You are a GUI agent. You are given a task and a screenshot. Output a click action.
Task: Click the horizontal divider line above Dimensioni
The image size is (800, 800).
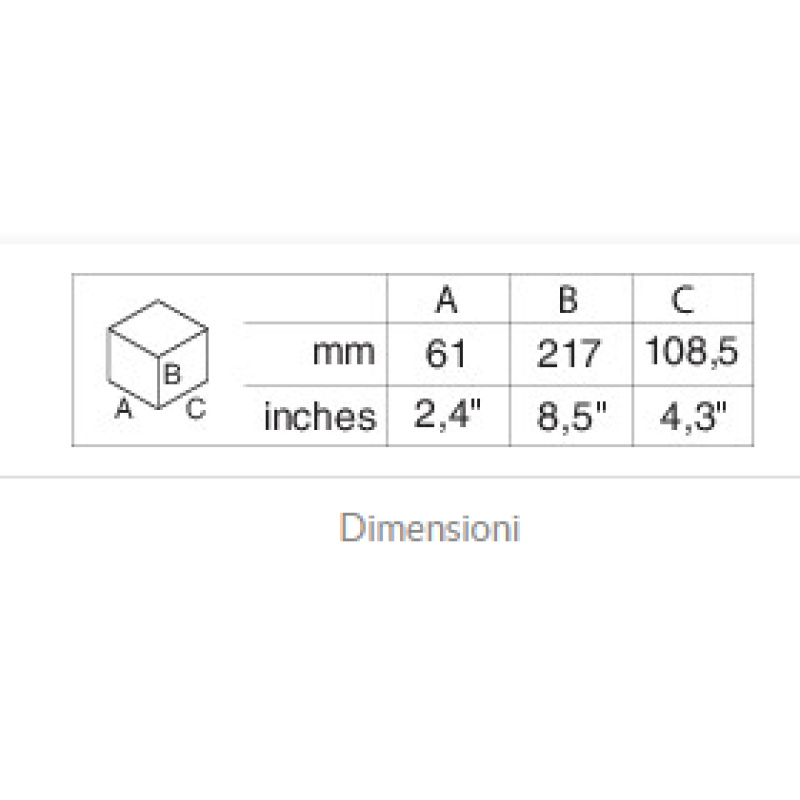click(x=400, y=477)
